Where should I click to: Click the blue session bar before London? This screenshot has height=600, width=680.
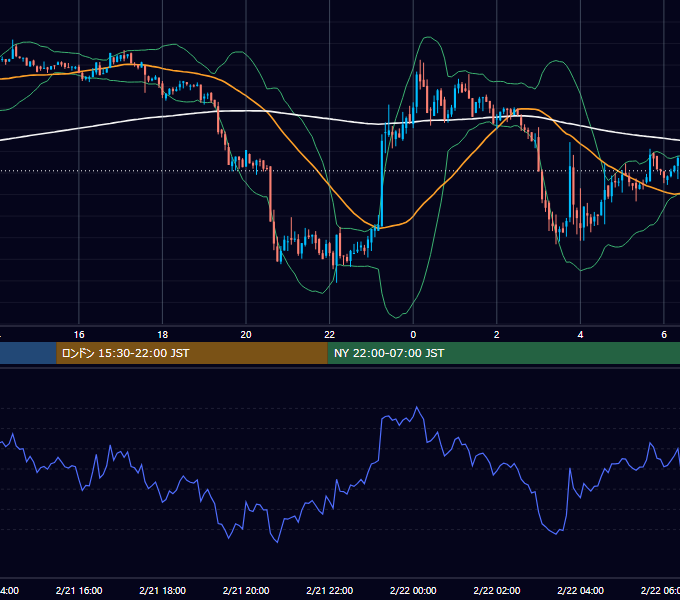[28, 353]
